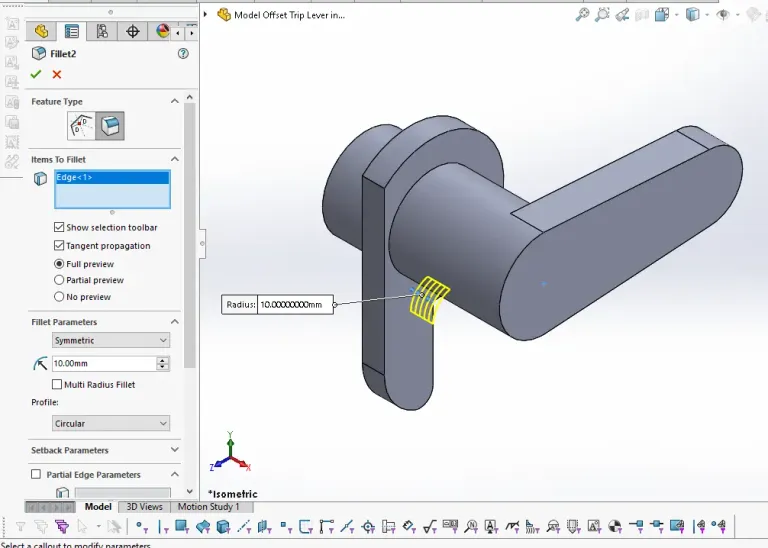
Task: Open the Fillet2 help question mark
Action: click(183, 54)
